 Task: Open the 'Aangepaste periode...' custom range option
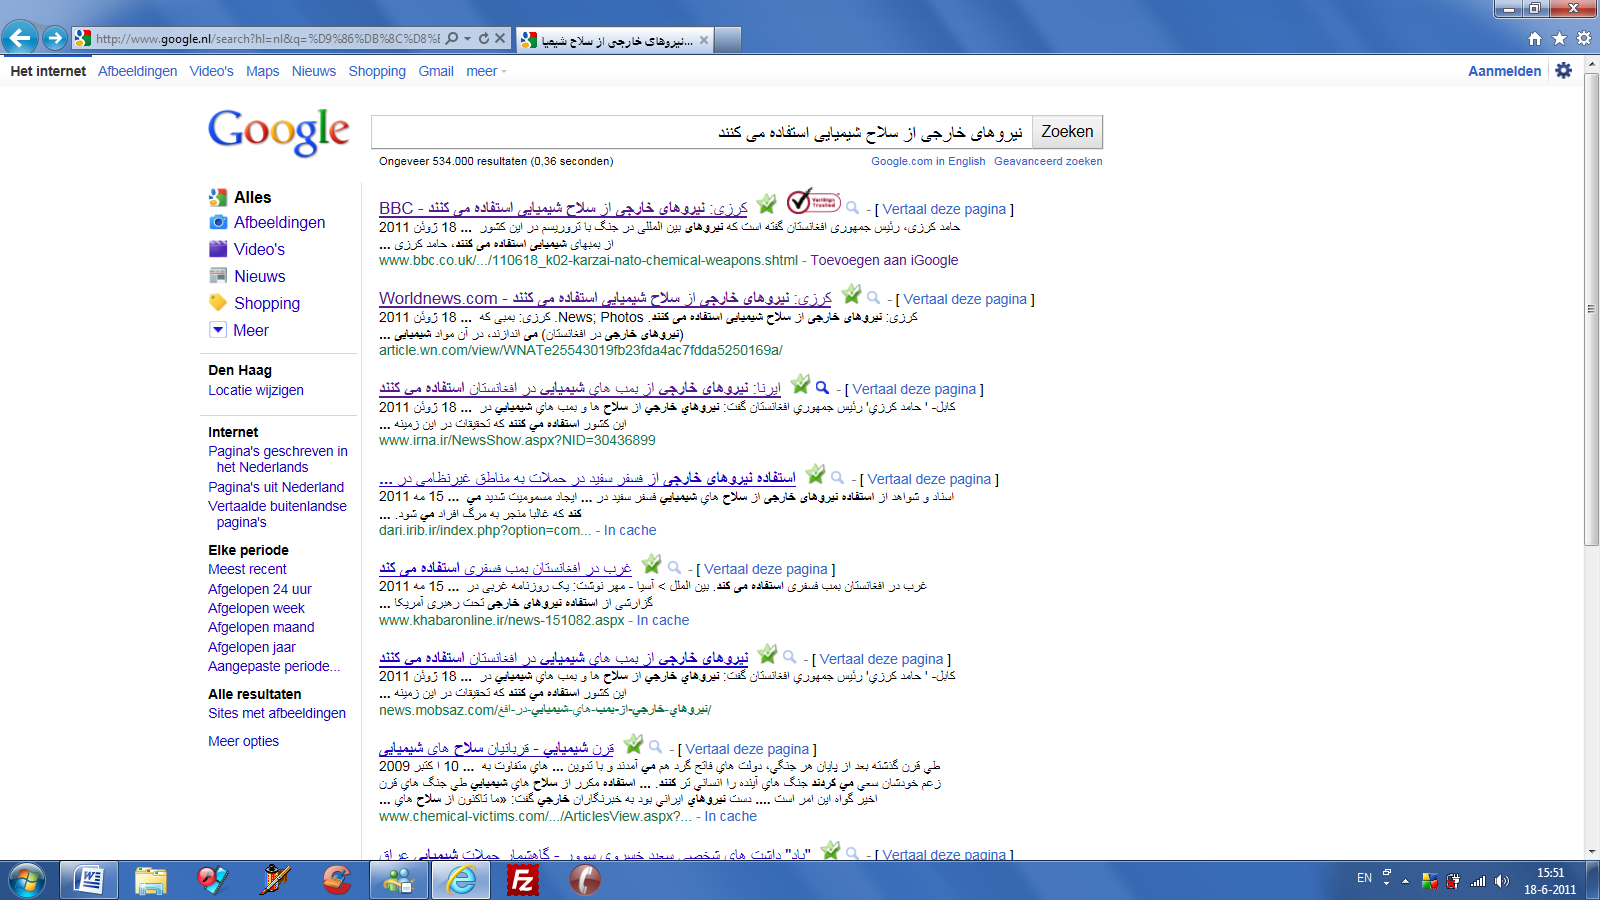coord(274,666)
